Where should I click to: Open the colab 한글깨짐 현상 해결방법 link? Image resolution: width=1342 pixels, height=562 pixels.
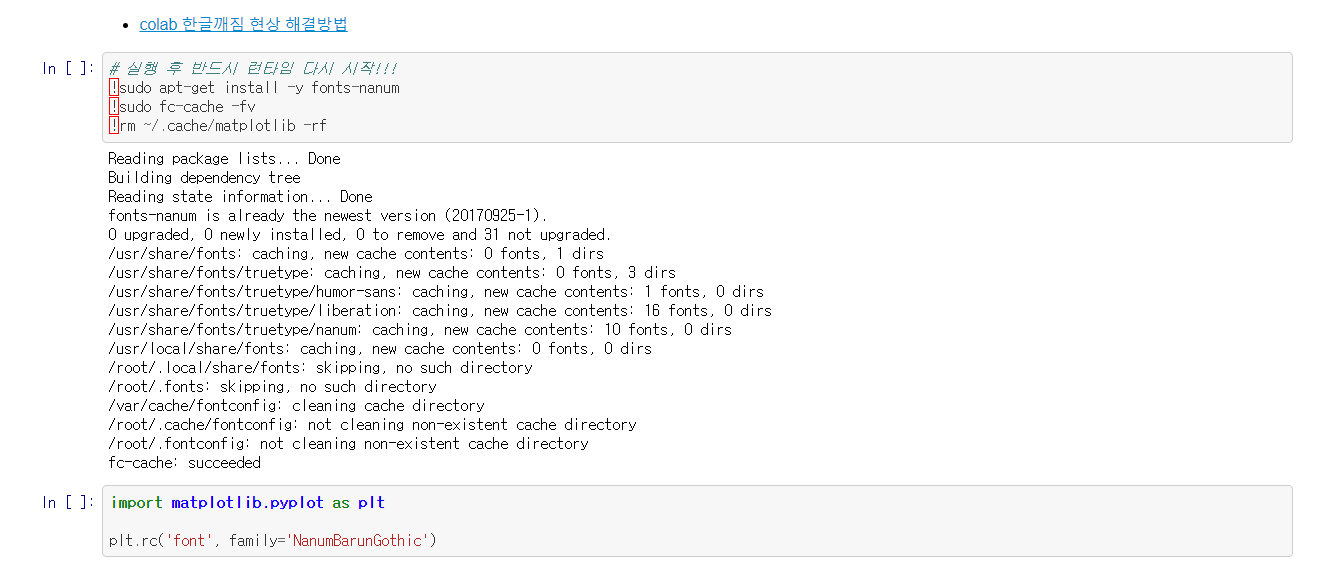pyautogui.click(x=243, y=24)
